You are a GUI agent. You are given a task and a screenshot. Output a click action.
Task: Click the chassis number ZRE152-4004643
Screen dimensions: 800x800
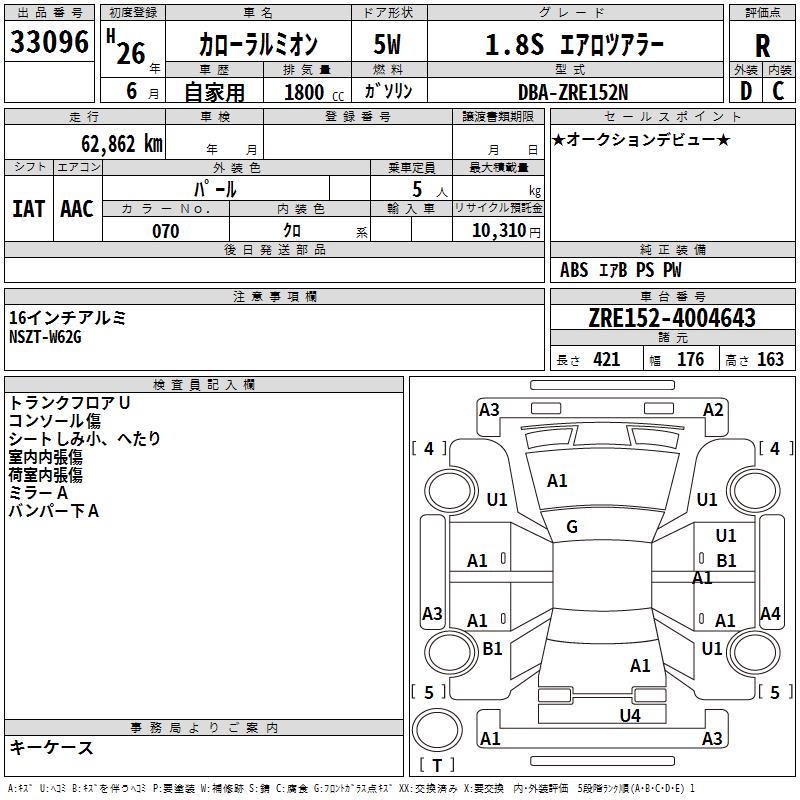(671, 319)
